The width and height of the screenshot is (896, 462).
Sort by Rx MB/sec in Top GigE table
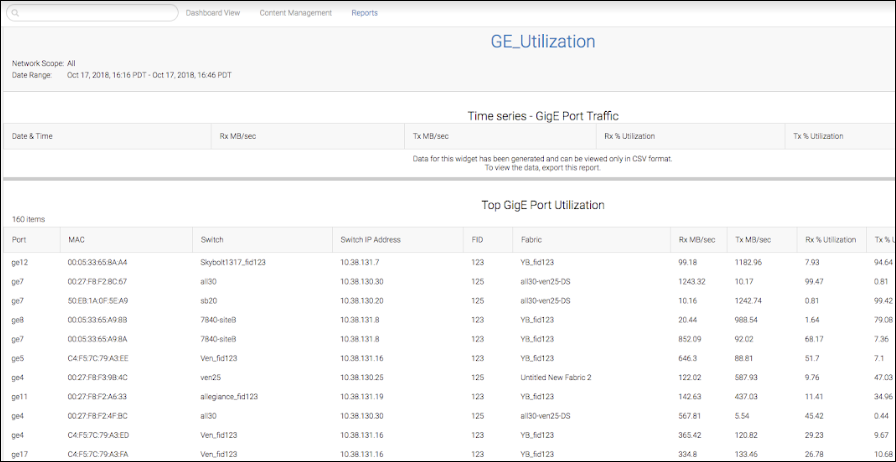tap(696, 240)
